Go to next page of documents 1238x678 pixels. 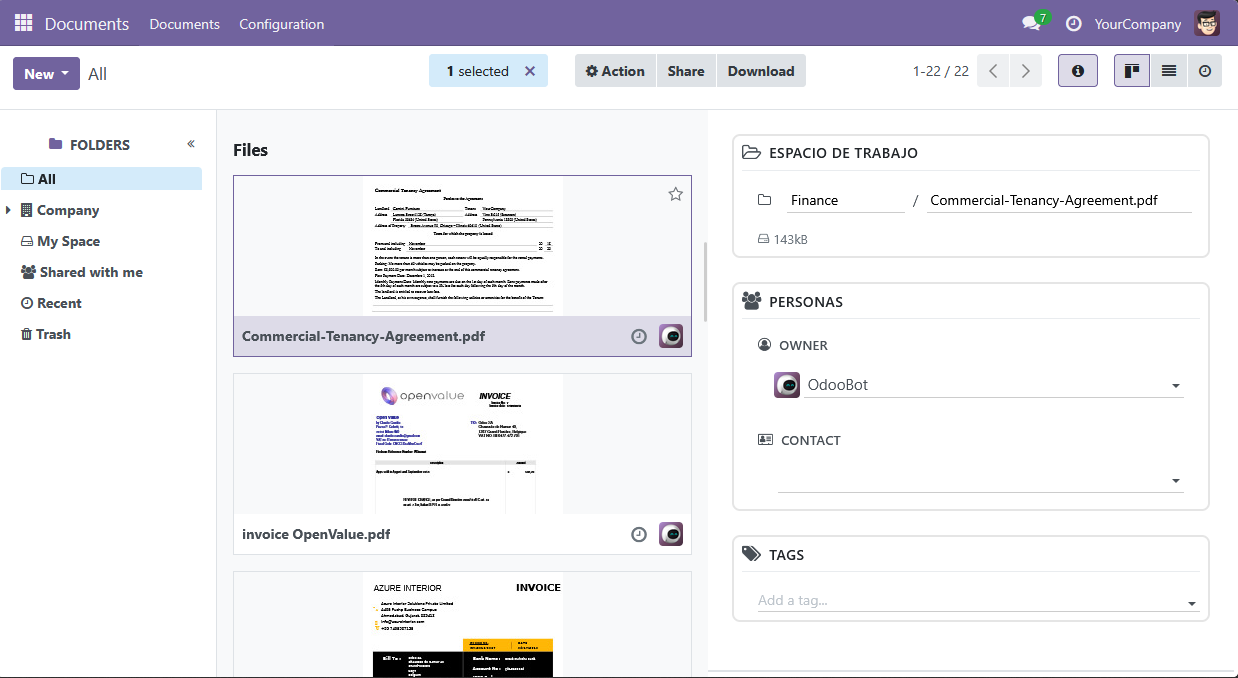(x=1025, y=71)
